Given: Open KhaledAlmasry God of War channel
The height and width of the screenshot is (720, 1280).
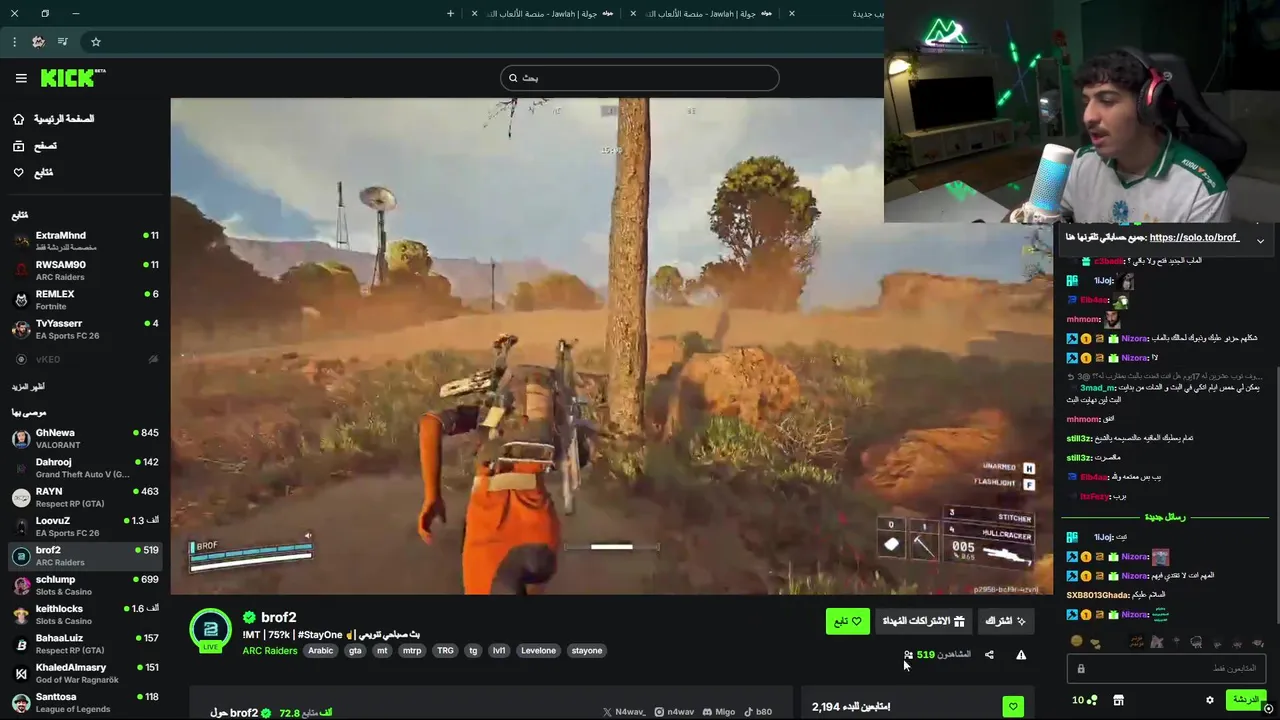Looking at the screenshot, I should [85, 673].
